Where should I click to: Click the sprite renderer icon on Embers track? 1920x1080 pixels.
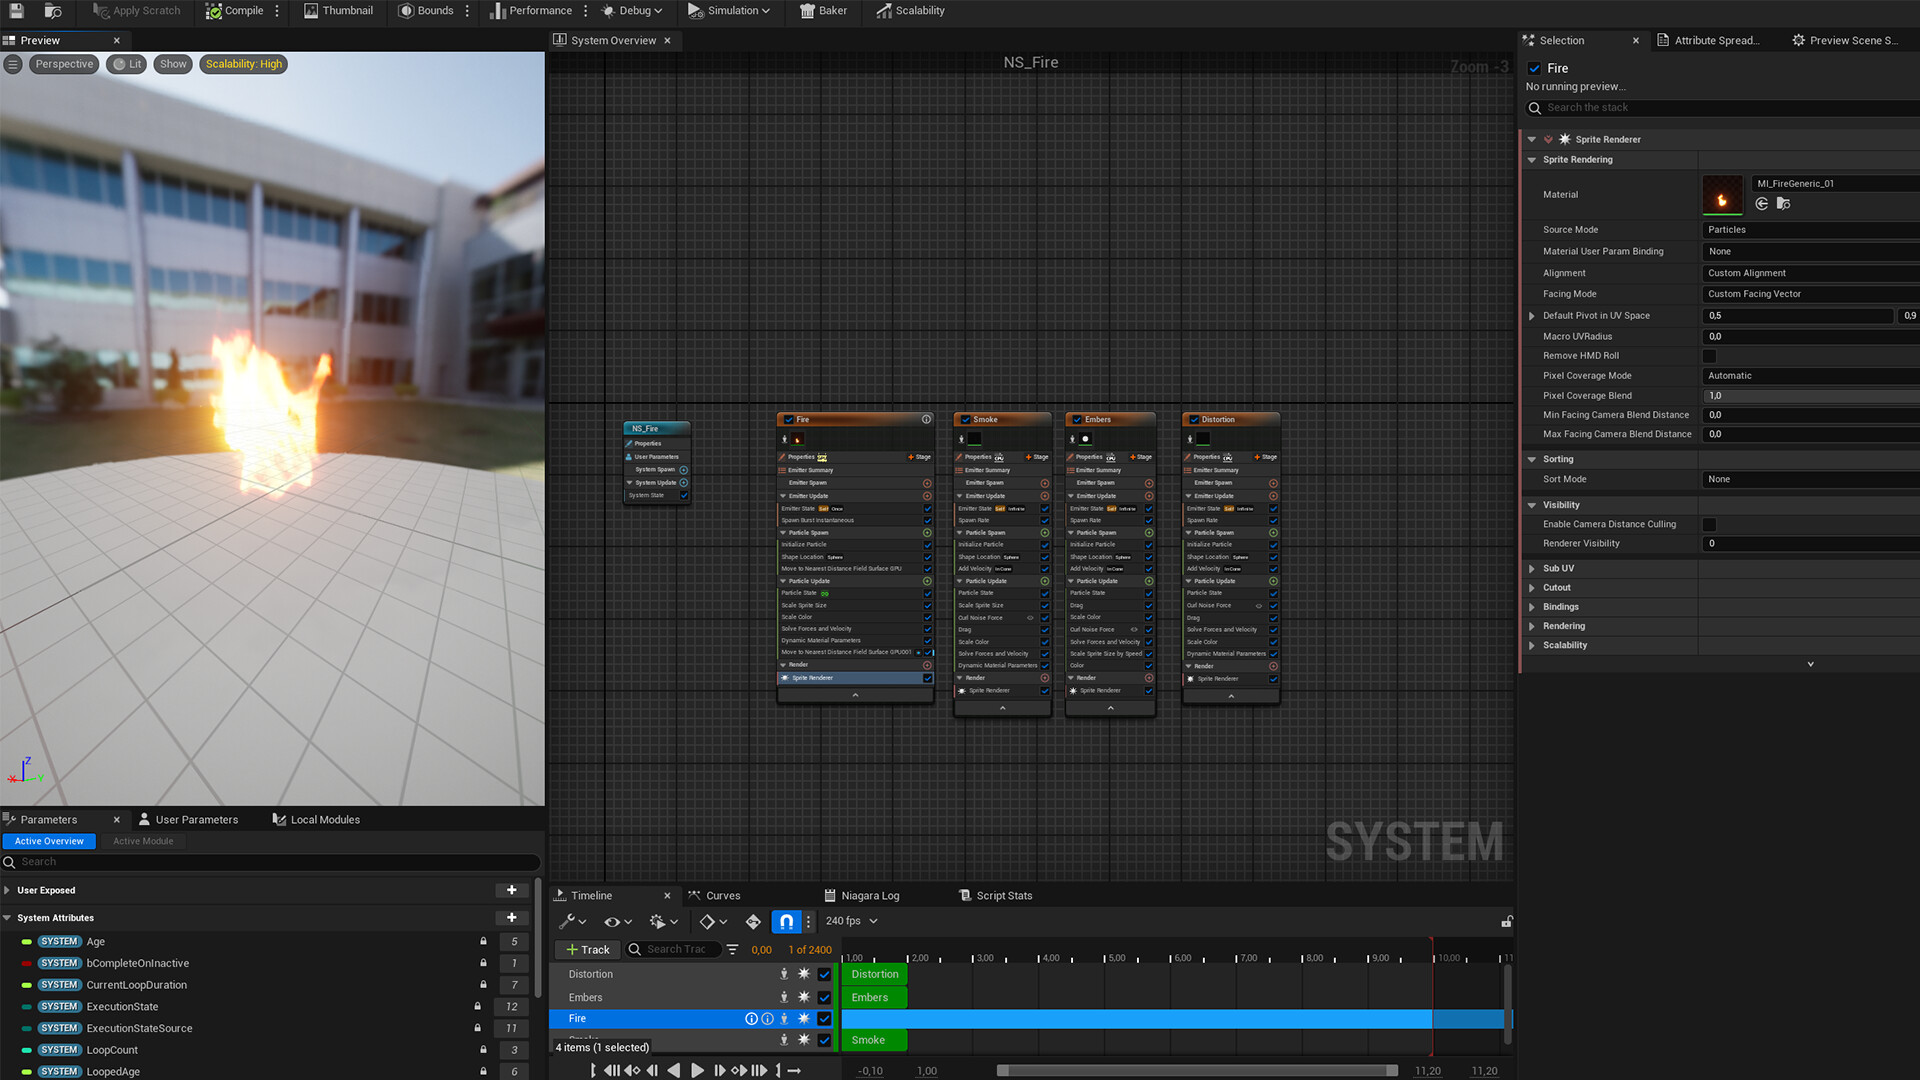[803, 997]
